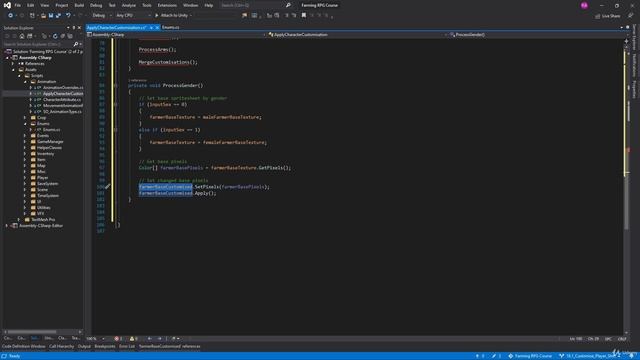
Task: Open the Extensions menu
Action: pyautogui.click(x=167, y=5)
